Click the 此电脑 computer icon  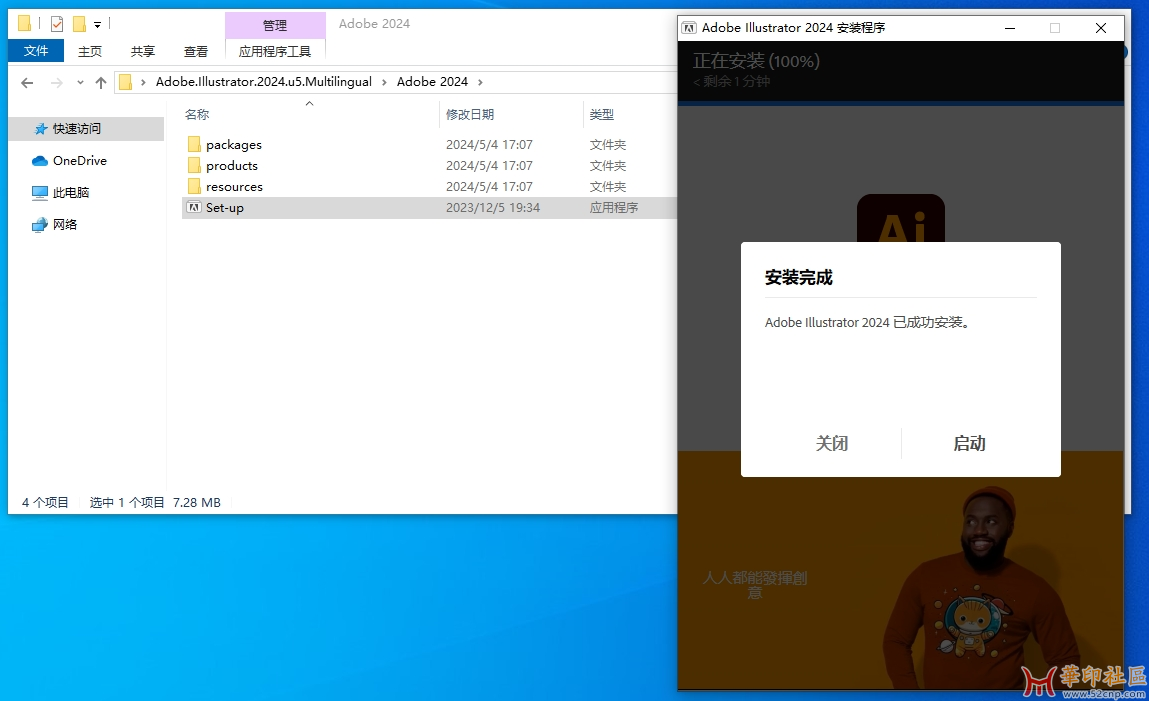(40, 193)
